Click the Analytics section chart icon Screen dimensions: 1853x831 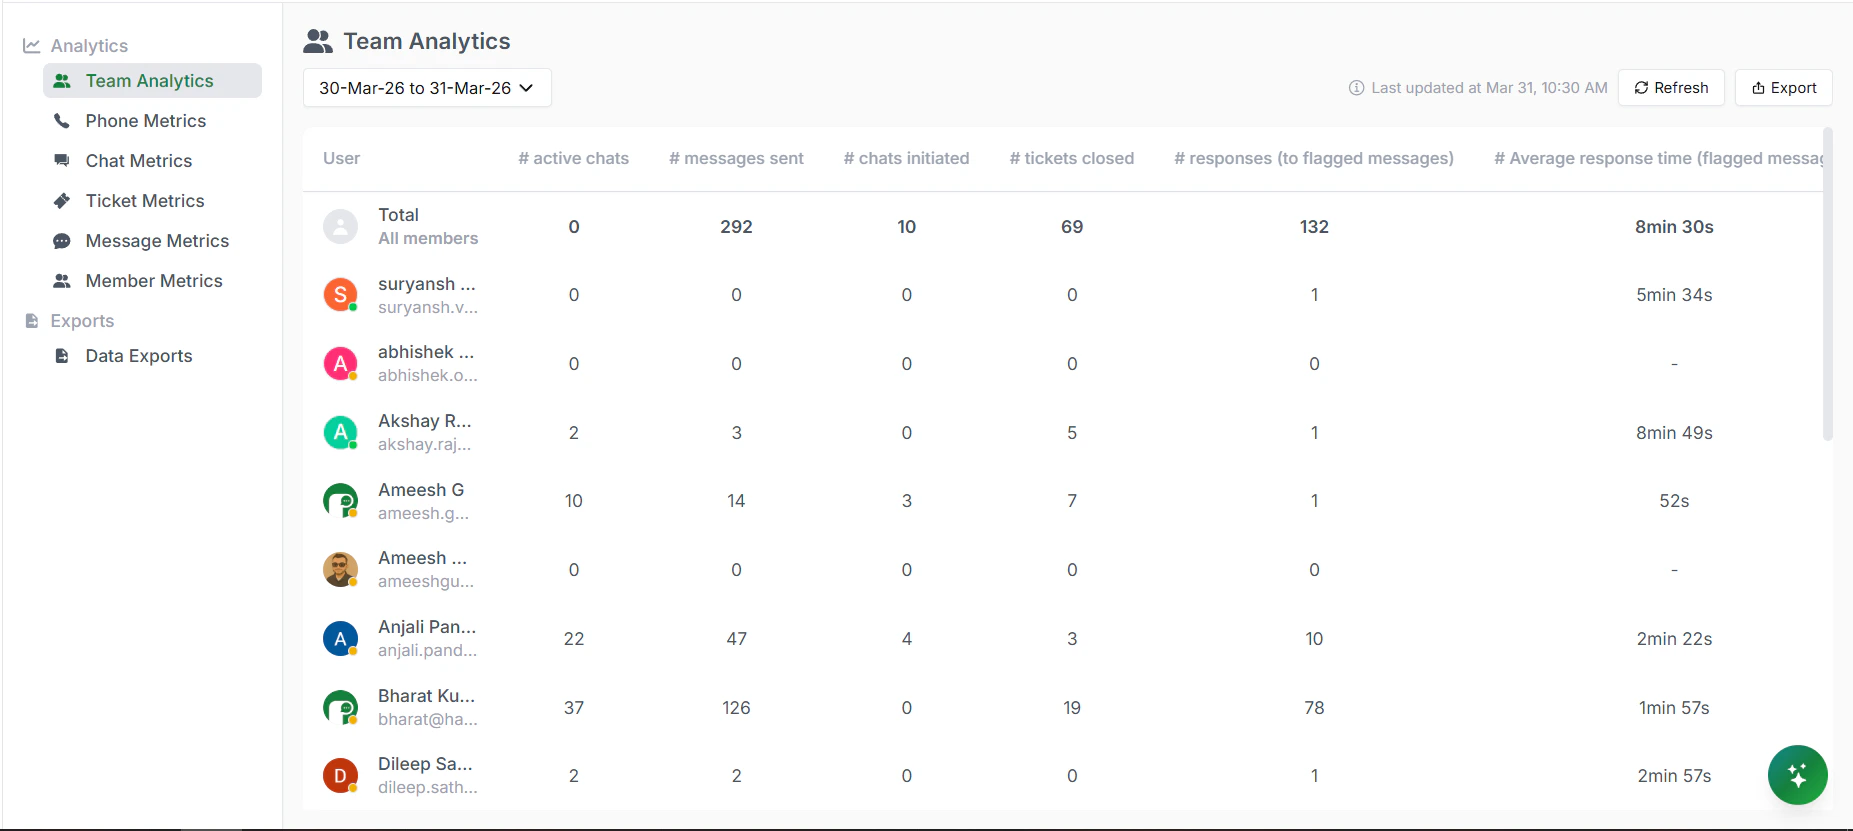(x=32, y=46)
